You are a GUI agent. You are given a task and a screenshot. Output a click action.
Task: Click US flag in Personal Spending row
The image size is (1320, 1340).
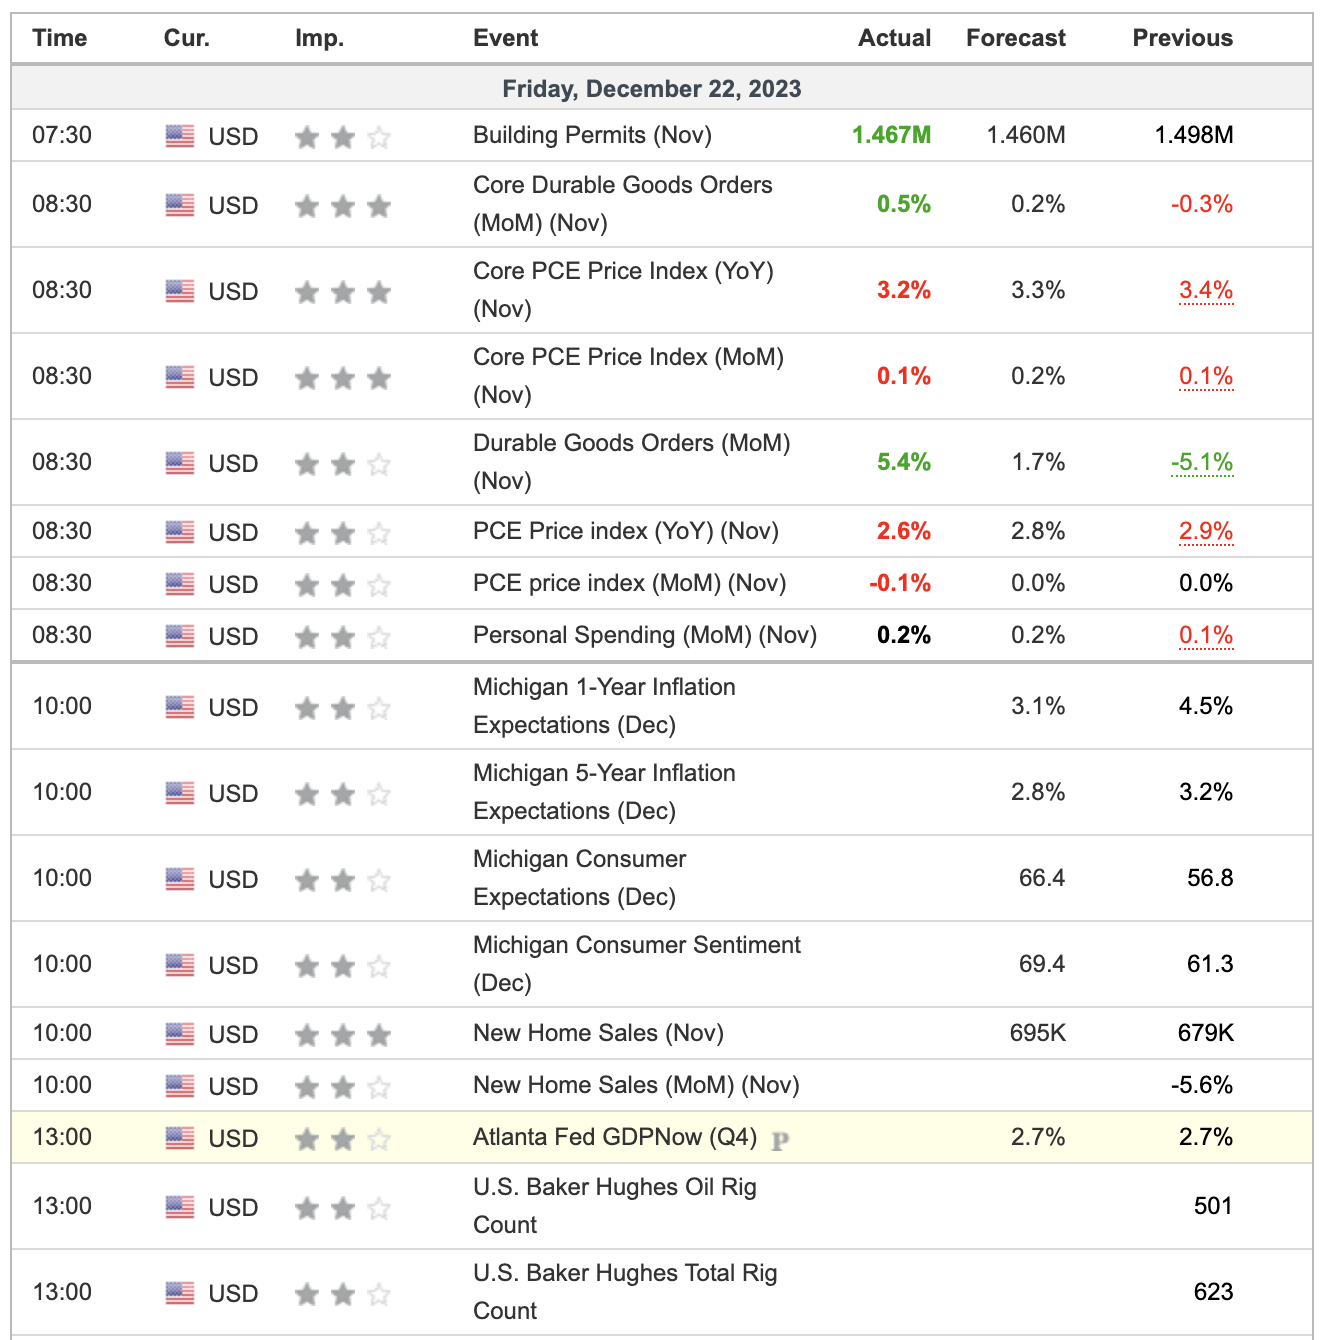pyautogui.click(x=180, y=636)
